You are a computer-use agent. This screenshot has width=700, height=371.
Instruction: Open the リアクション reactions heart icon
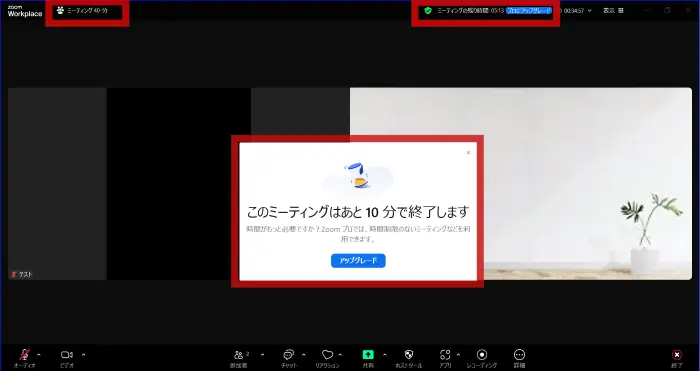(327, 354)
